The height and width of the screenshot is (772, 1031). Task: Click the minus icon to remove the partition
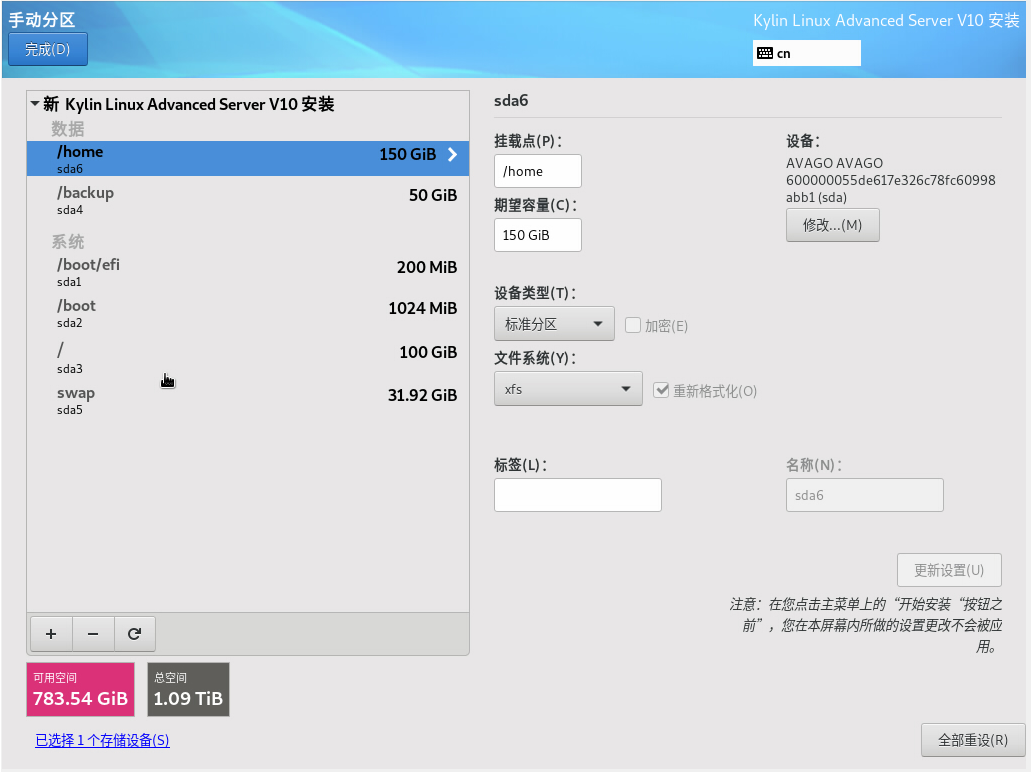click(93, 634)
